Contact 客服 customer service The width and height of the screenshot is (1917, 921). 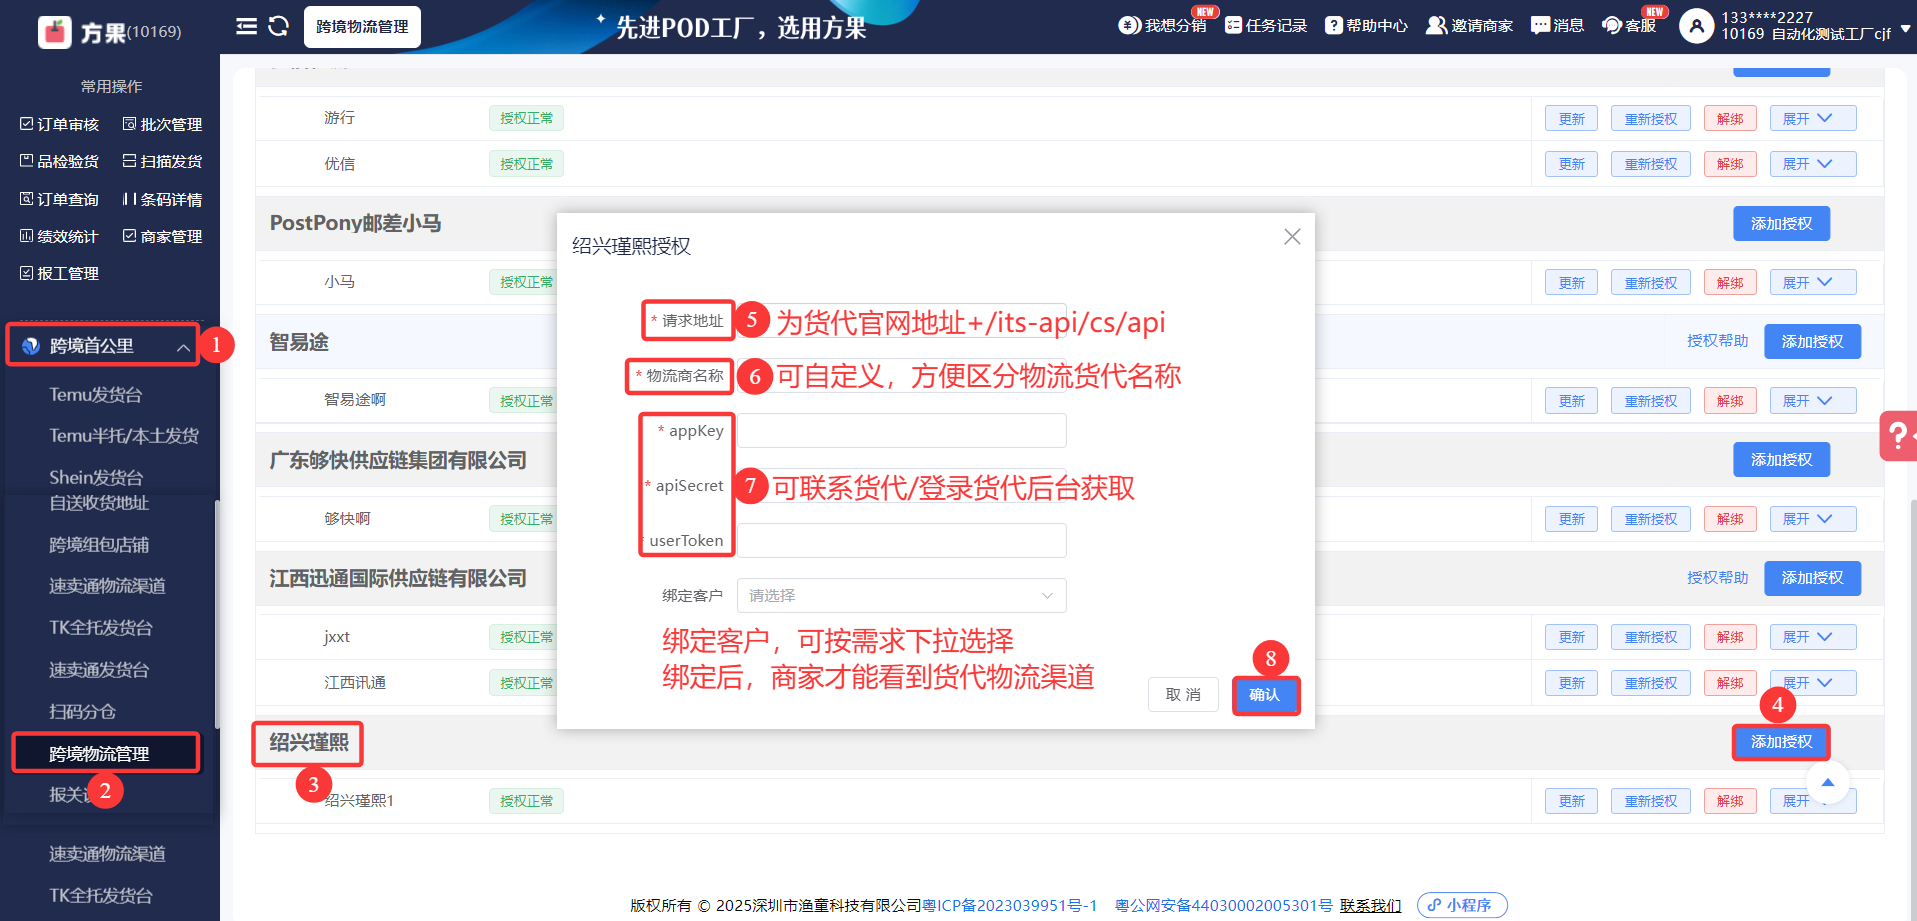[x=1629, y=25]
